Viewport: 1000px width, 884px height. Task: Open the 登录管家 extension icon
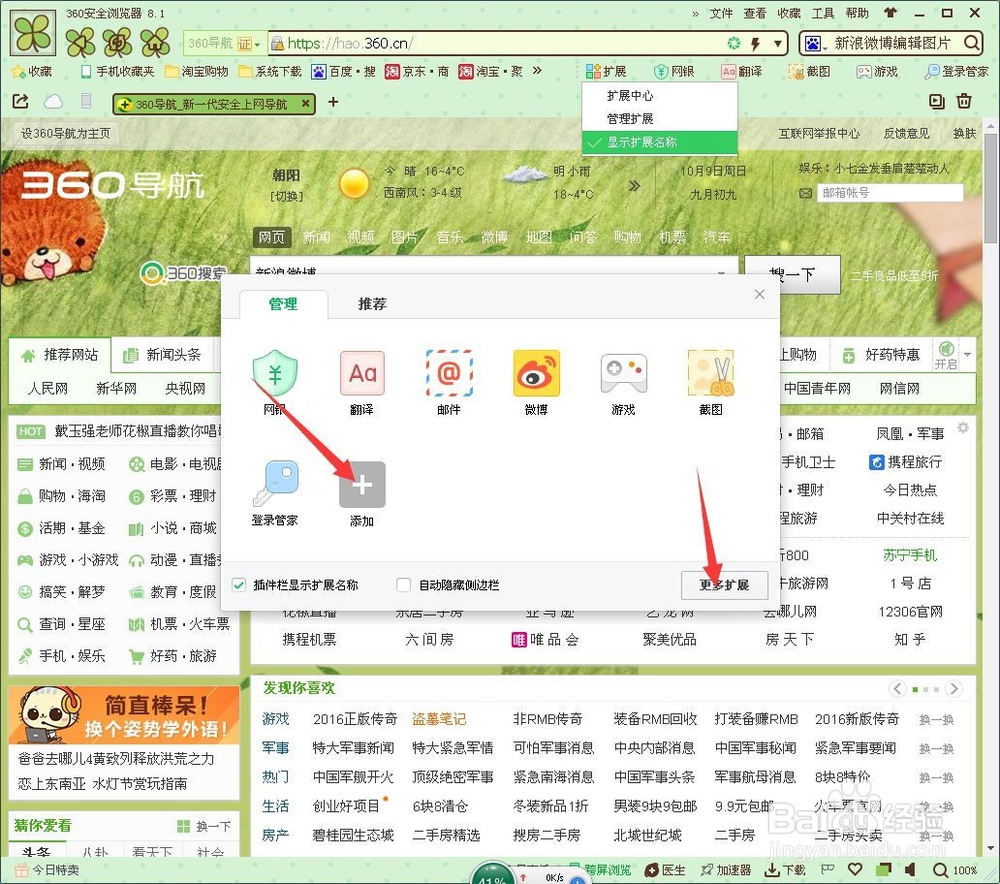(x=275, y=483)
